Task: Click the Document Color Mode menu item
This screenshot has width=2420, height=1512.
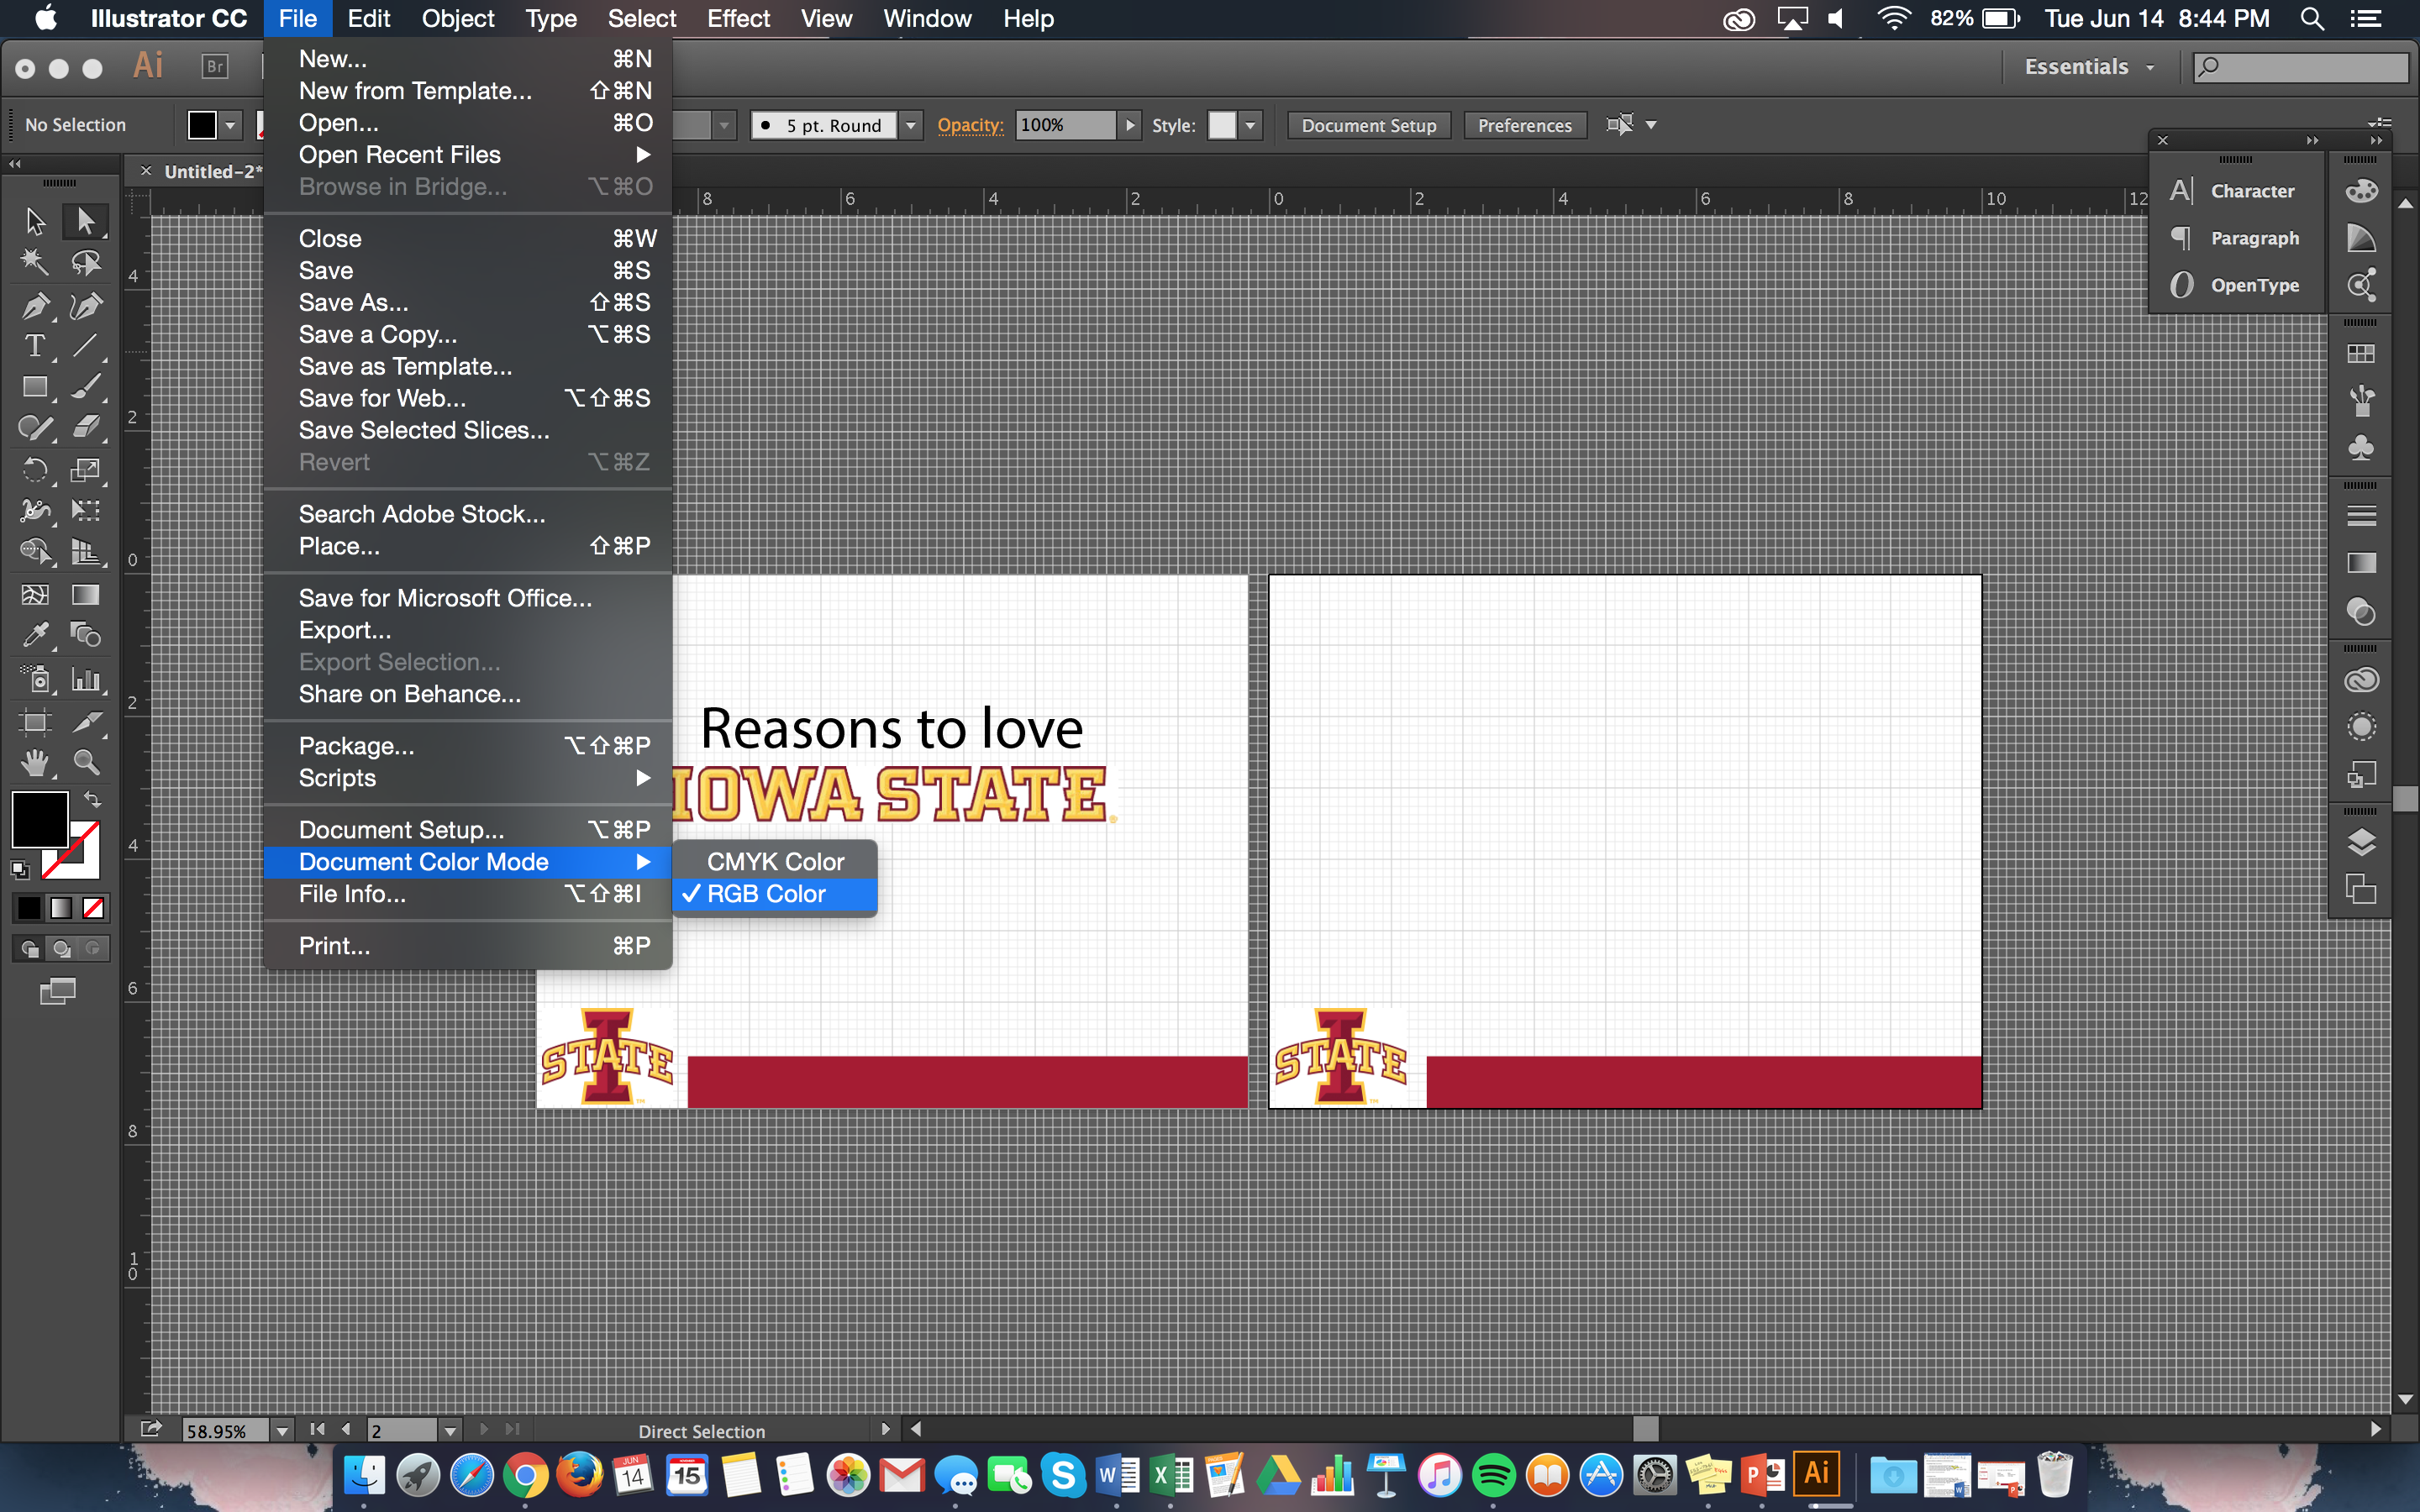Action: click(425, 860)
